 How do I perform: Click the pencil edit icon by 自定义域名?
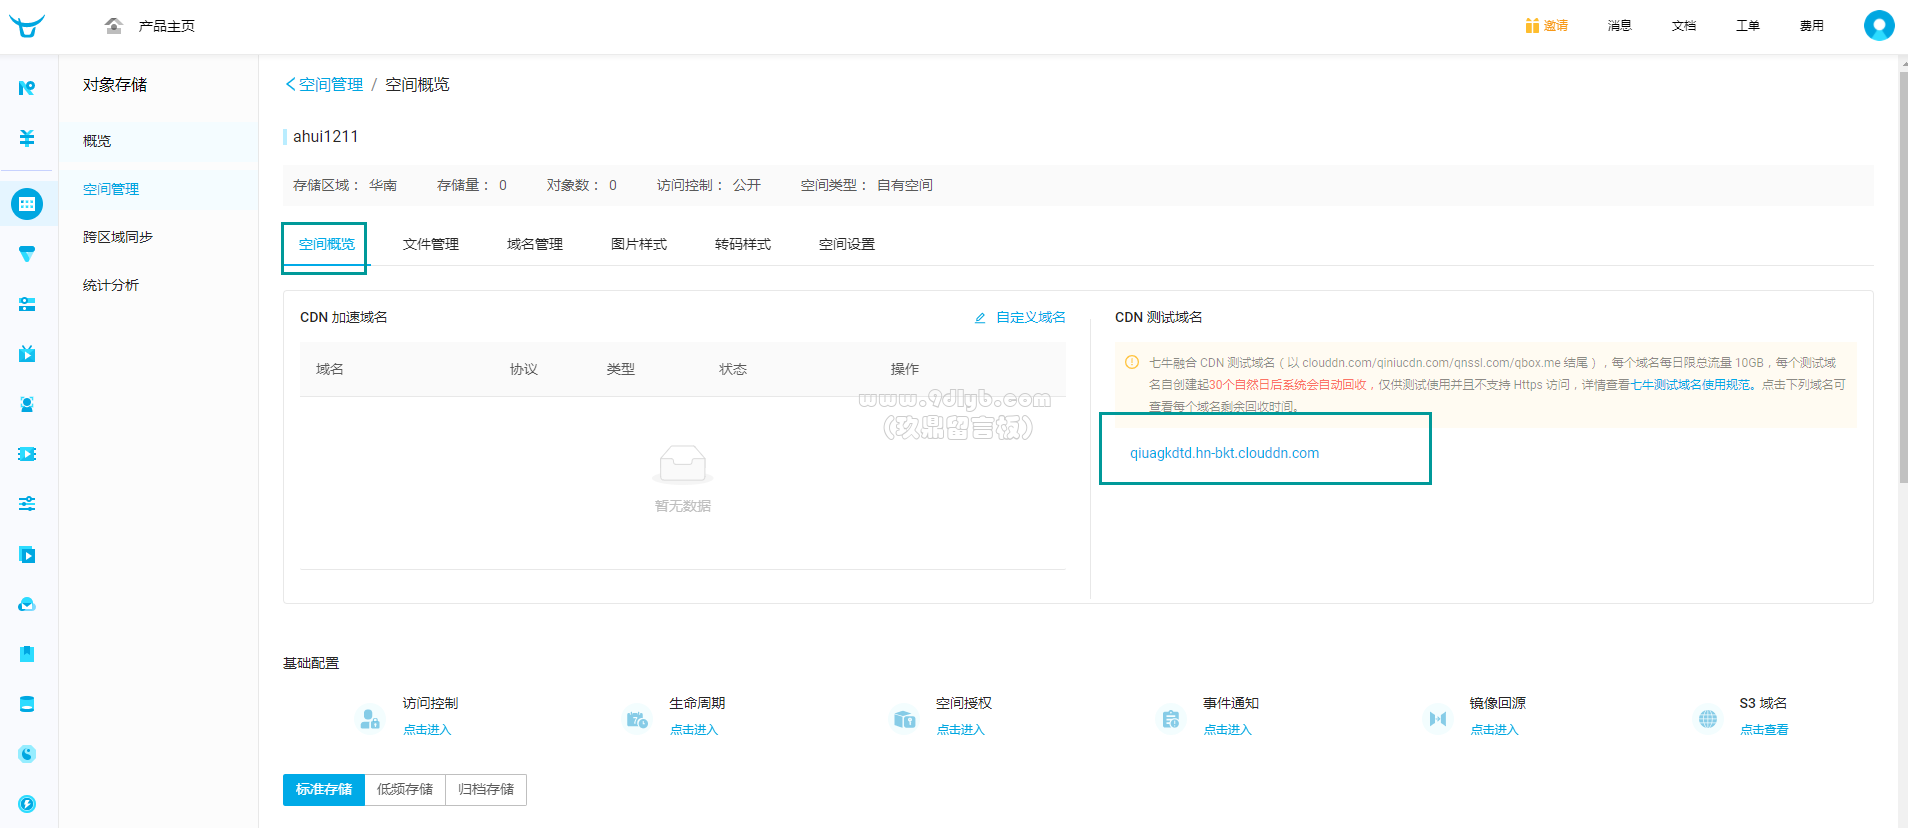(x=980, y=318)
